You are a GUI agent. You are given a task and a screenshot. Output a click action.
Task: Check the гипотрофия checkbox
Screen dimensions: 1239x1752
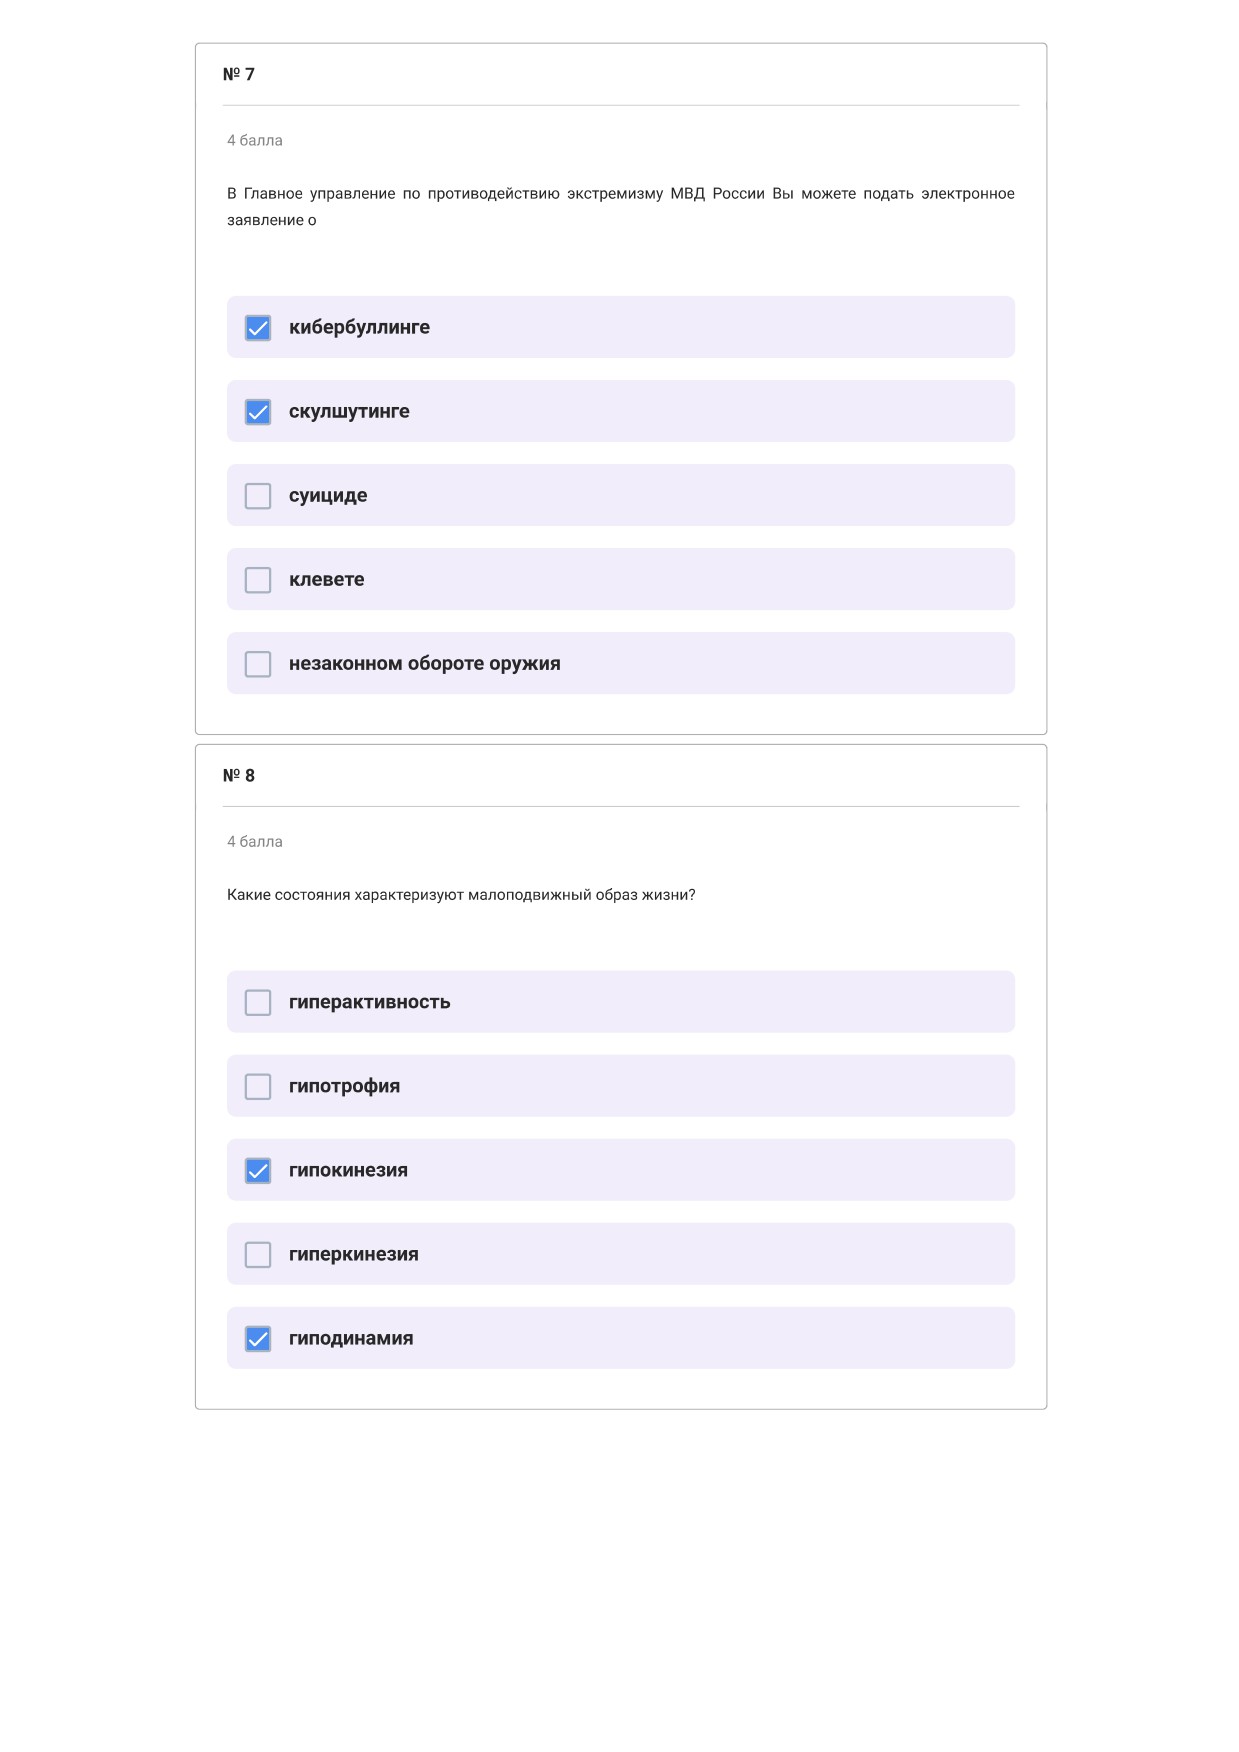[258, 1086]
